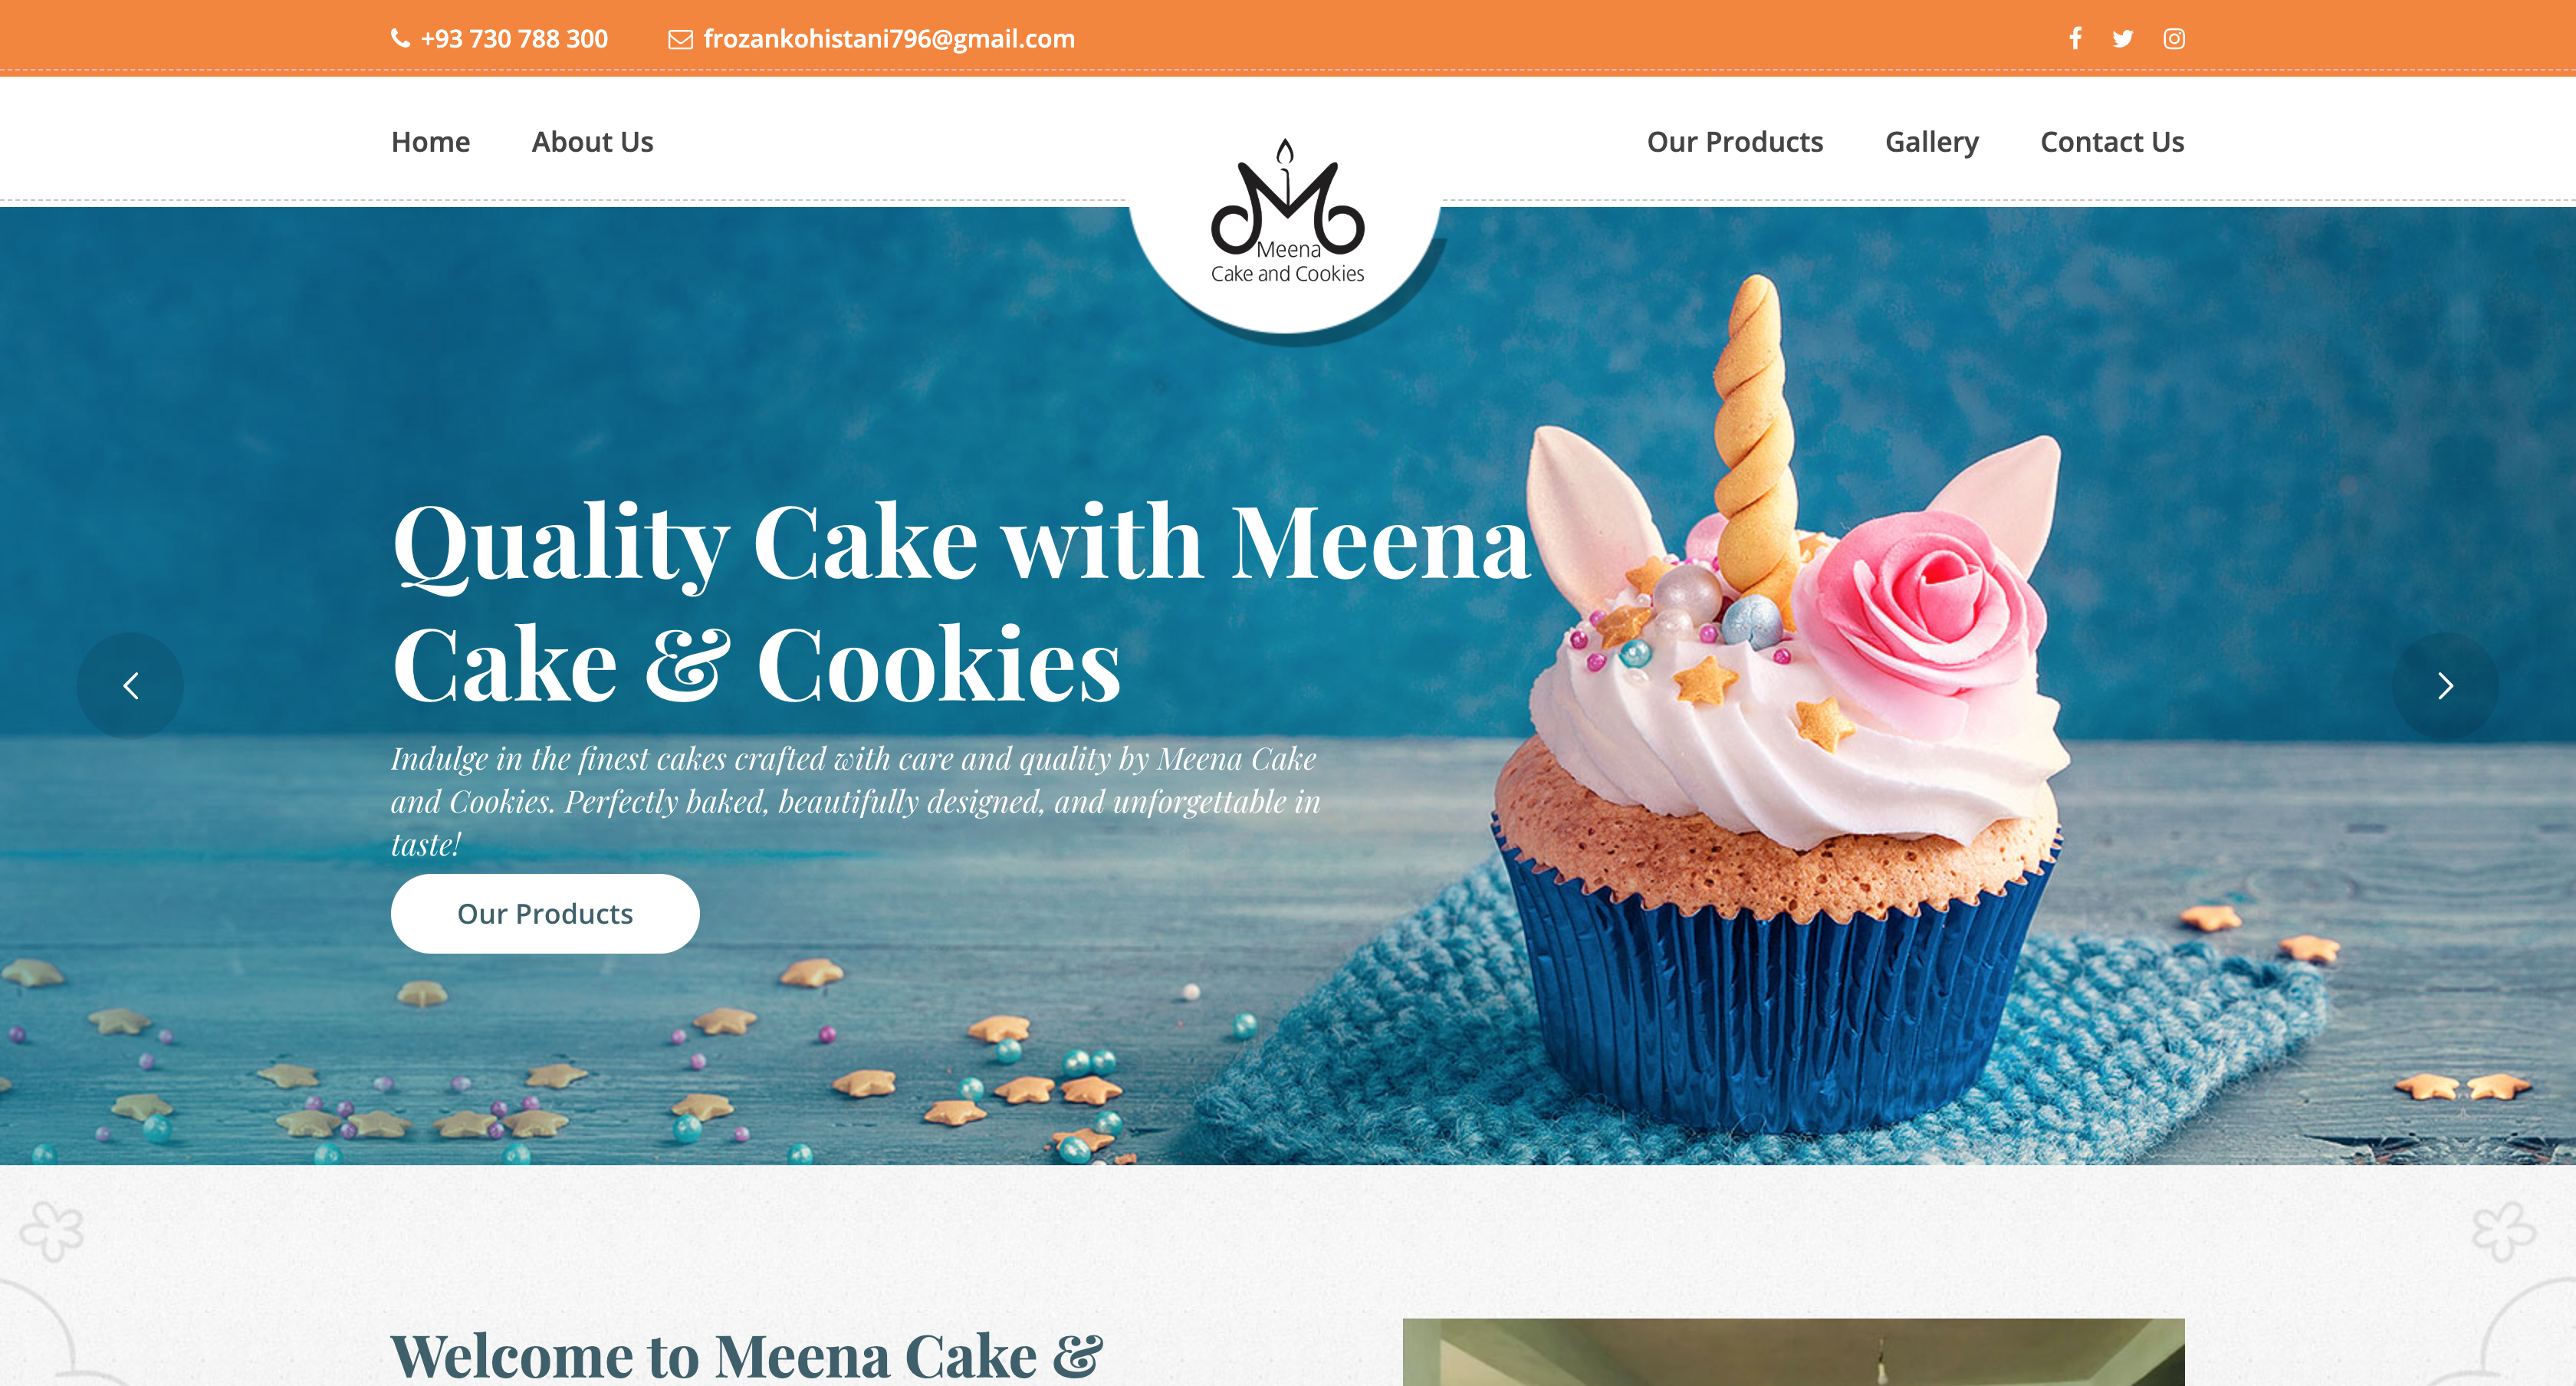Click the envelope email icon

click(x=680, y=39)
